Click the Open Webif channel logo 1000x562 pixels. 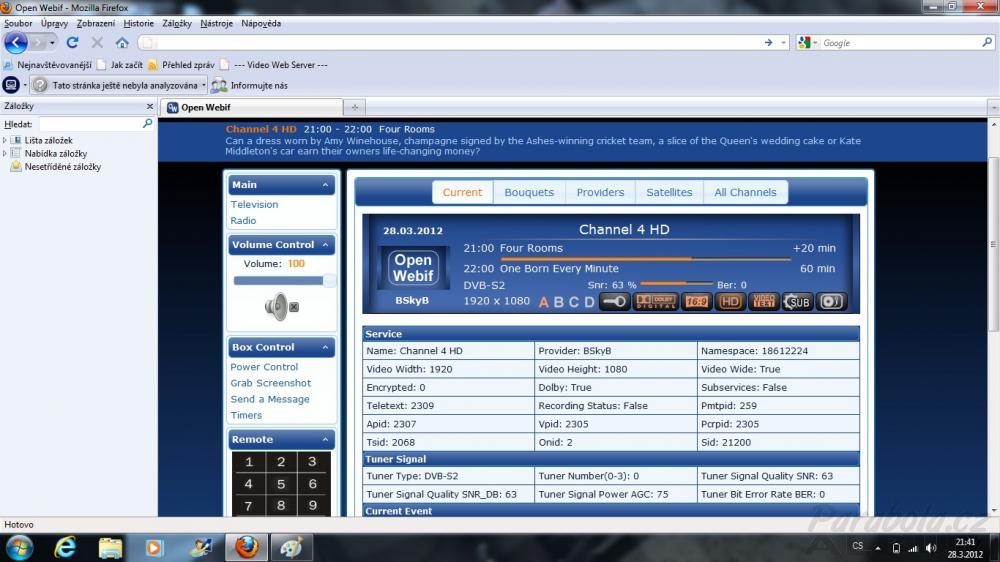[413, 268]
